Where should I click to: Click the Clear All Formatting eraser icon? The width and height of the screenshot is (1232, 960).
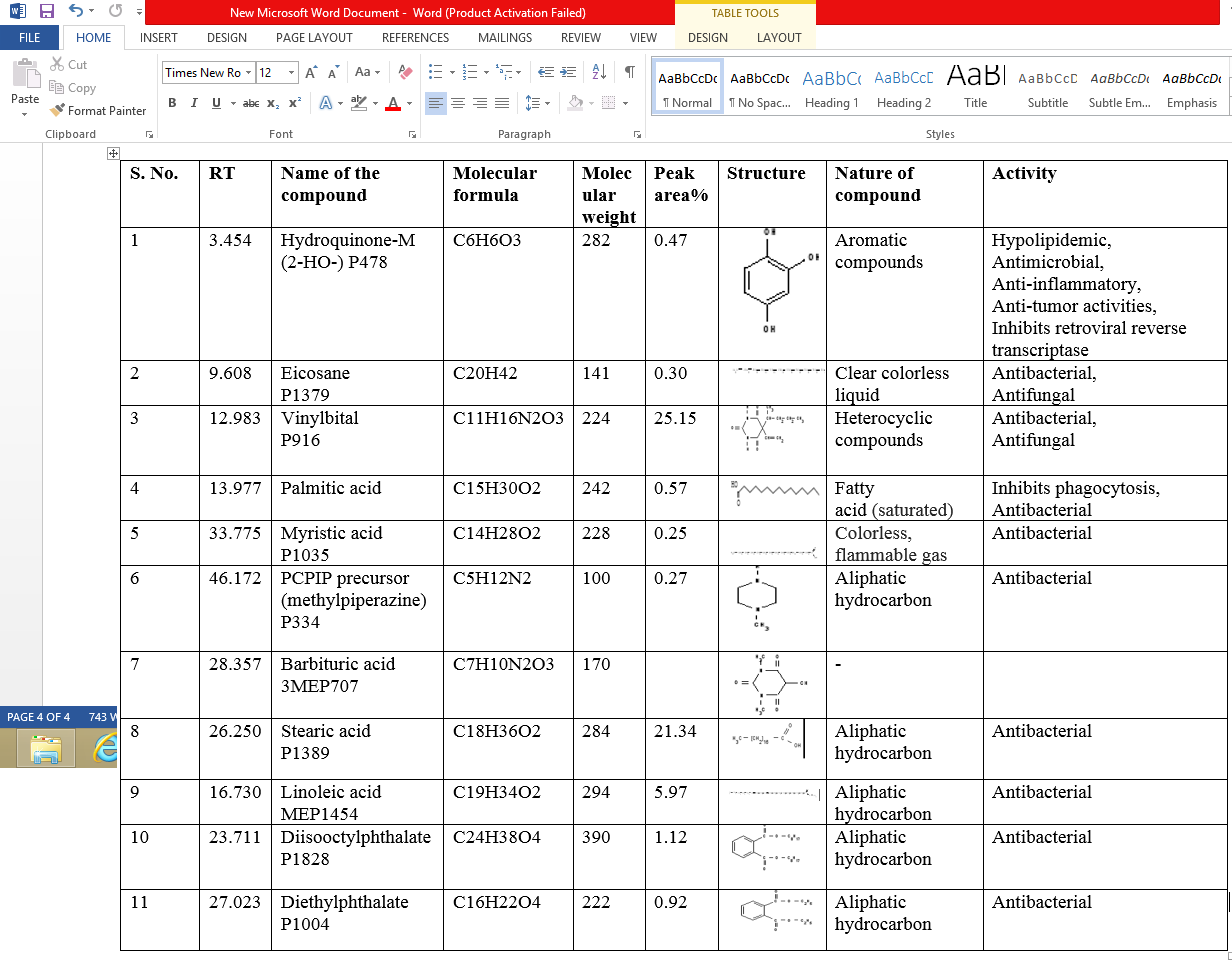405,72
